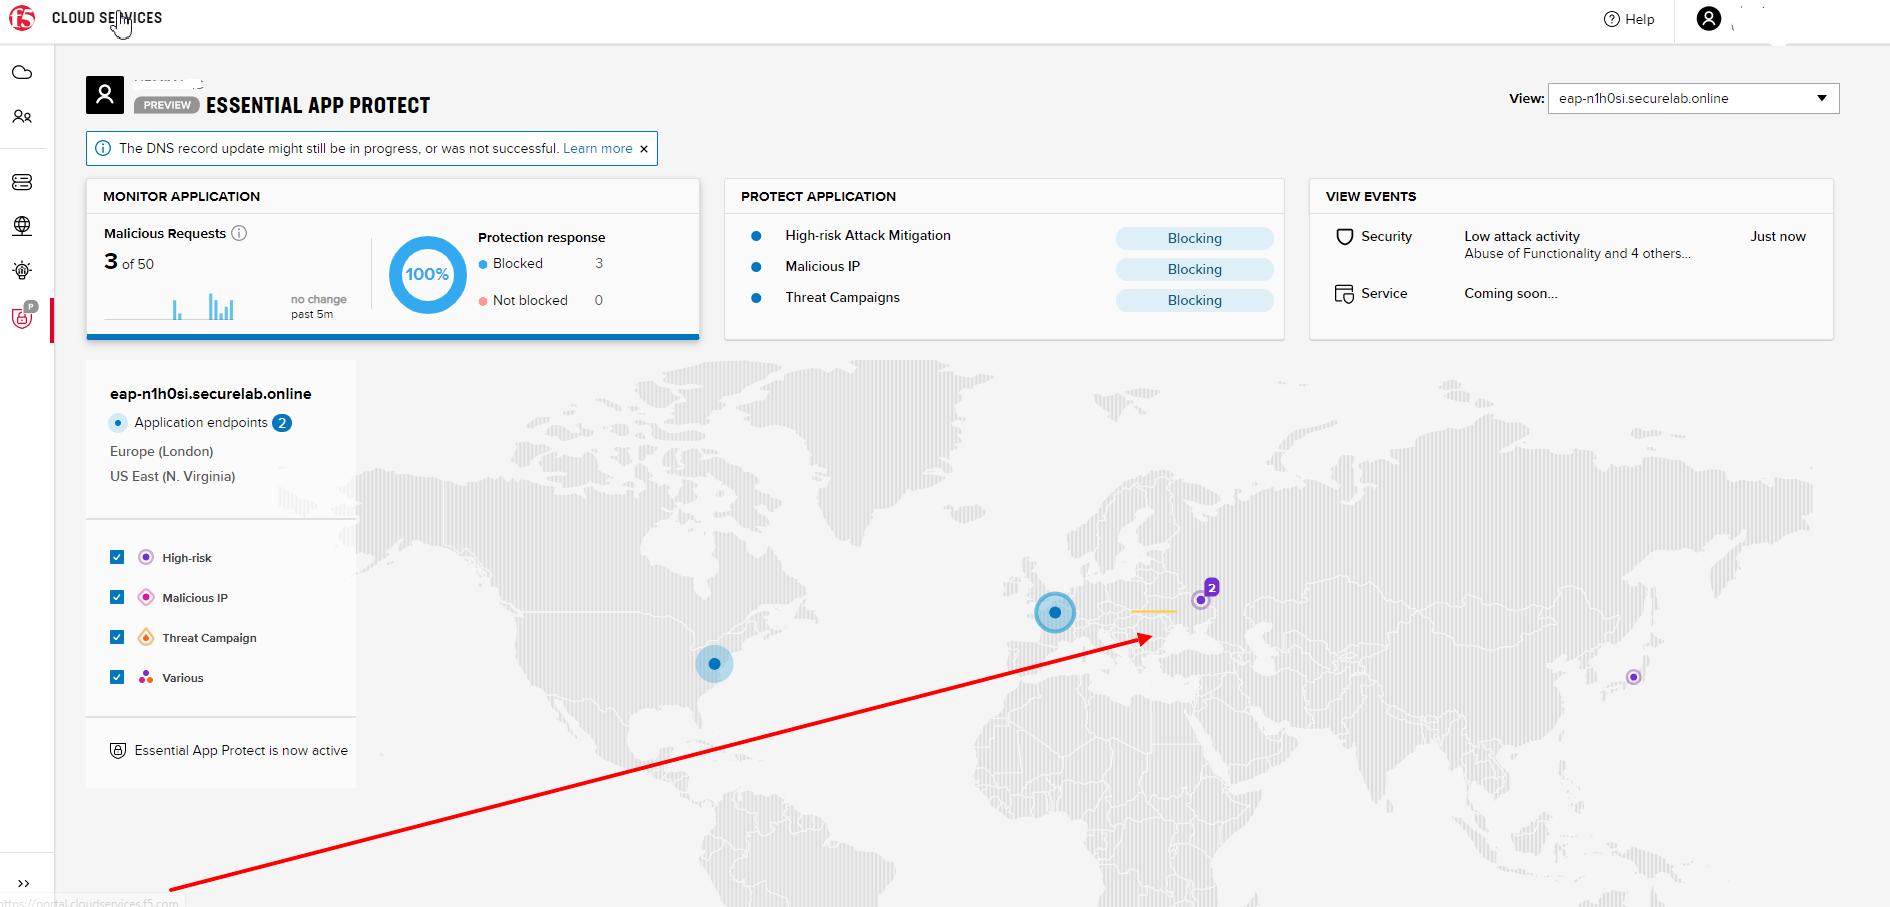Image resolution: width=1890 pixels, height=907 pixels.
Task: Uncheck the Threat Campaign filter checkbox
Action: point(117,637)
